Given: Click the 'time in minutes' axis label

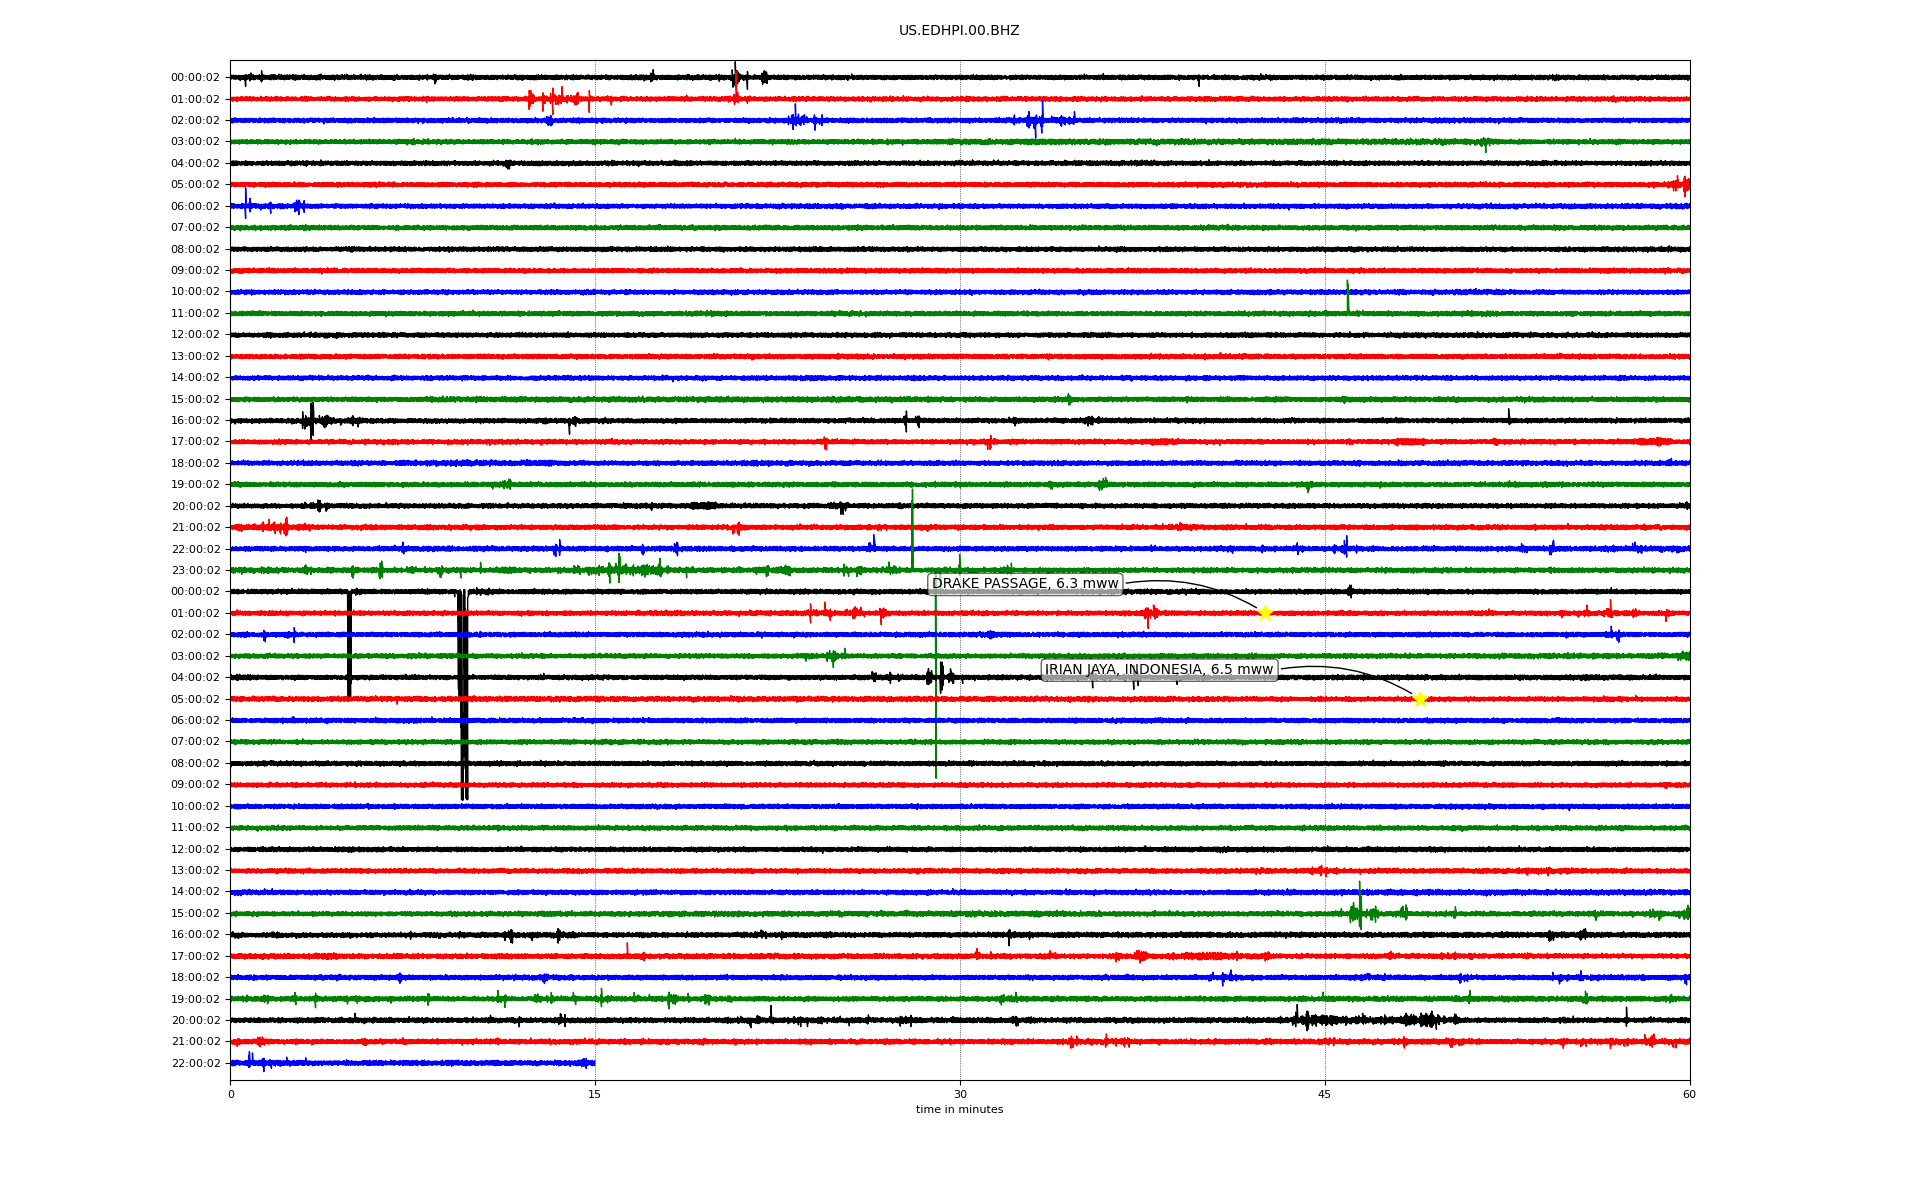Looking at the screenshot, I should click(x=959, y=1110).
